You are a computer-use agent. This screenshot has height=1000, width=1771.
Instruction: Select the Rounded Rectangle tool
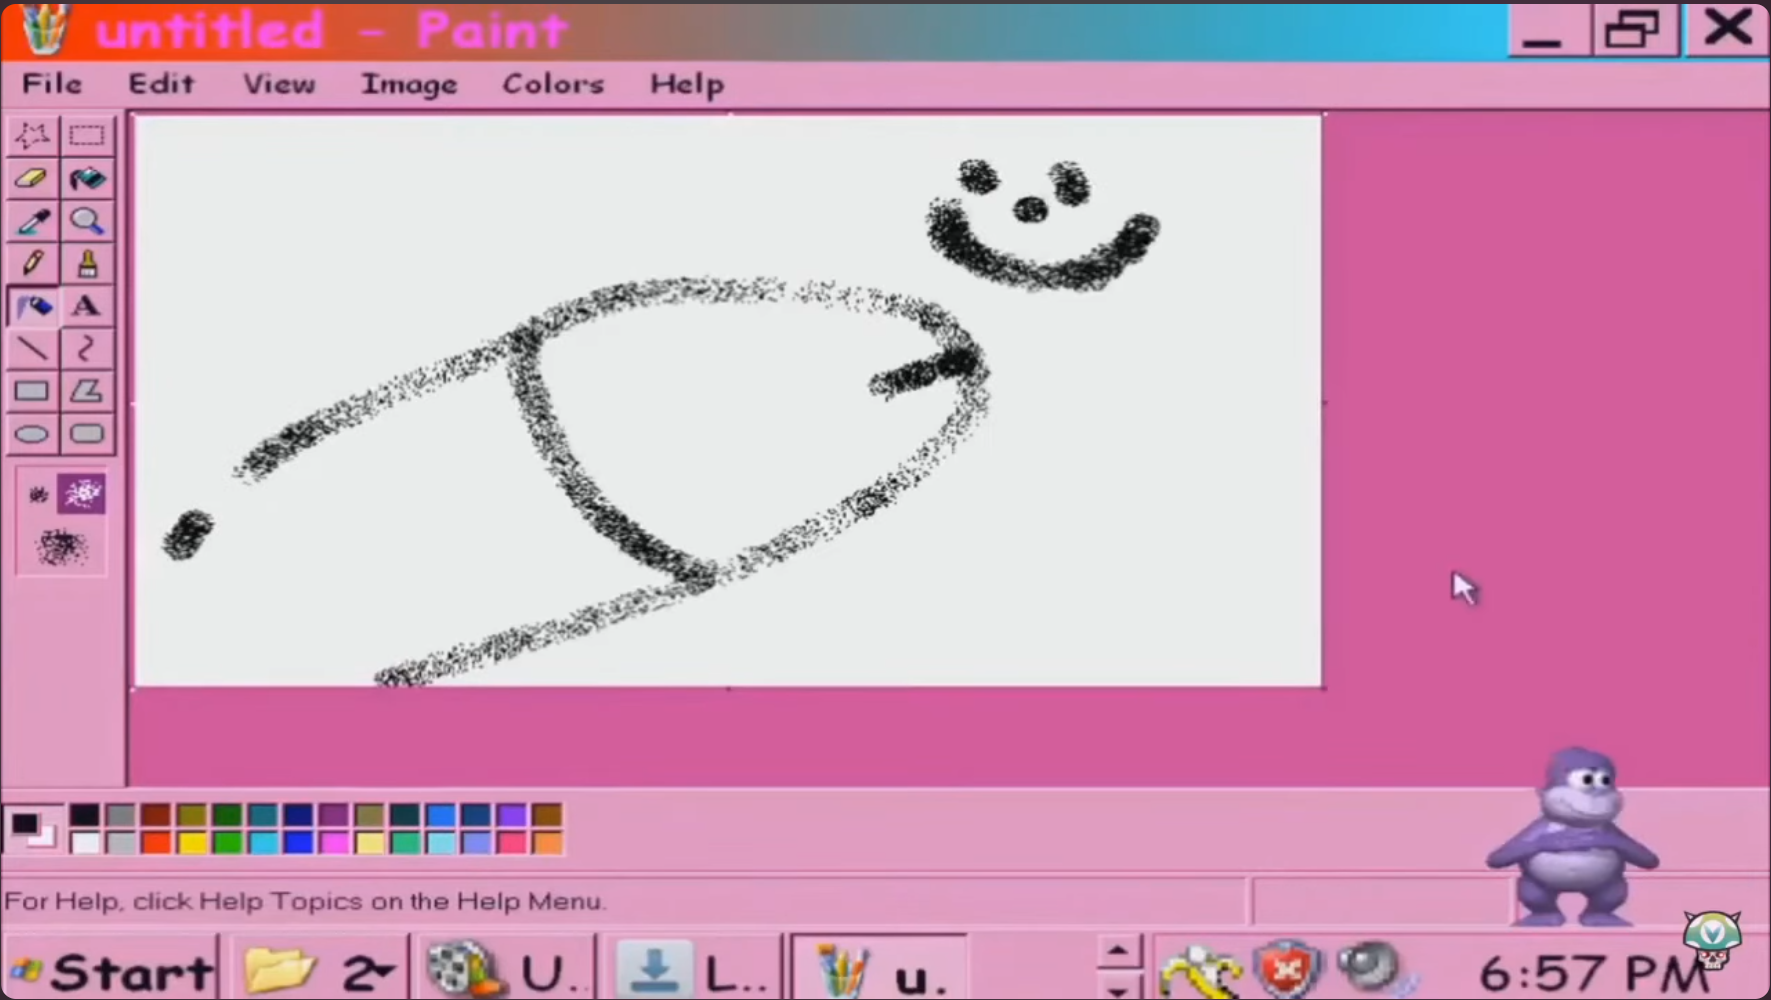coord(87,434)
